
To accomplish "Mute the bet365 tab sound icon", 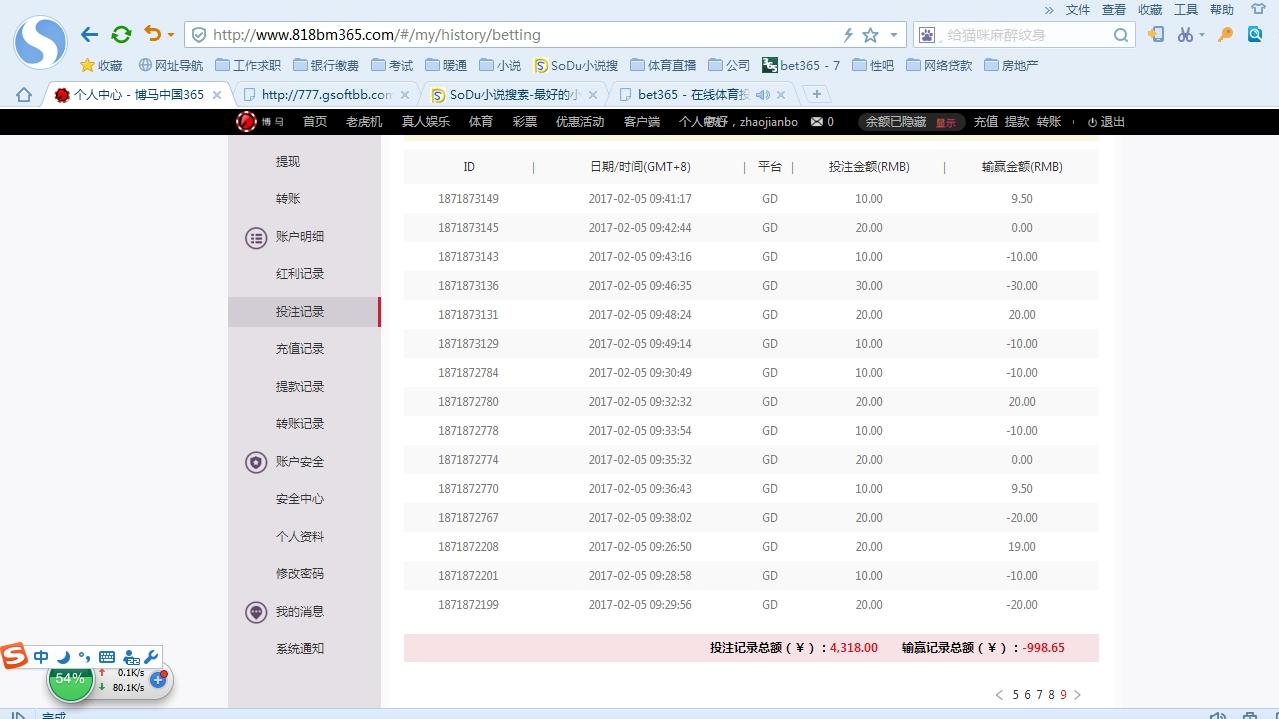I will (762, 95).
